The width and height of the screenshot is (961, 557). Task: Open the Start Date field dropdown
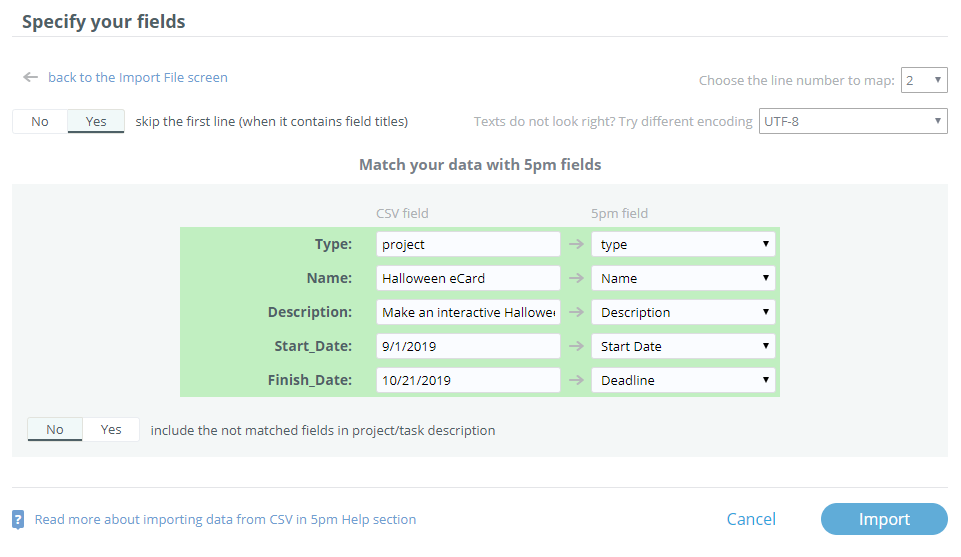tap(683, 346)
